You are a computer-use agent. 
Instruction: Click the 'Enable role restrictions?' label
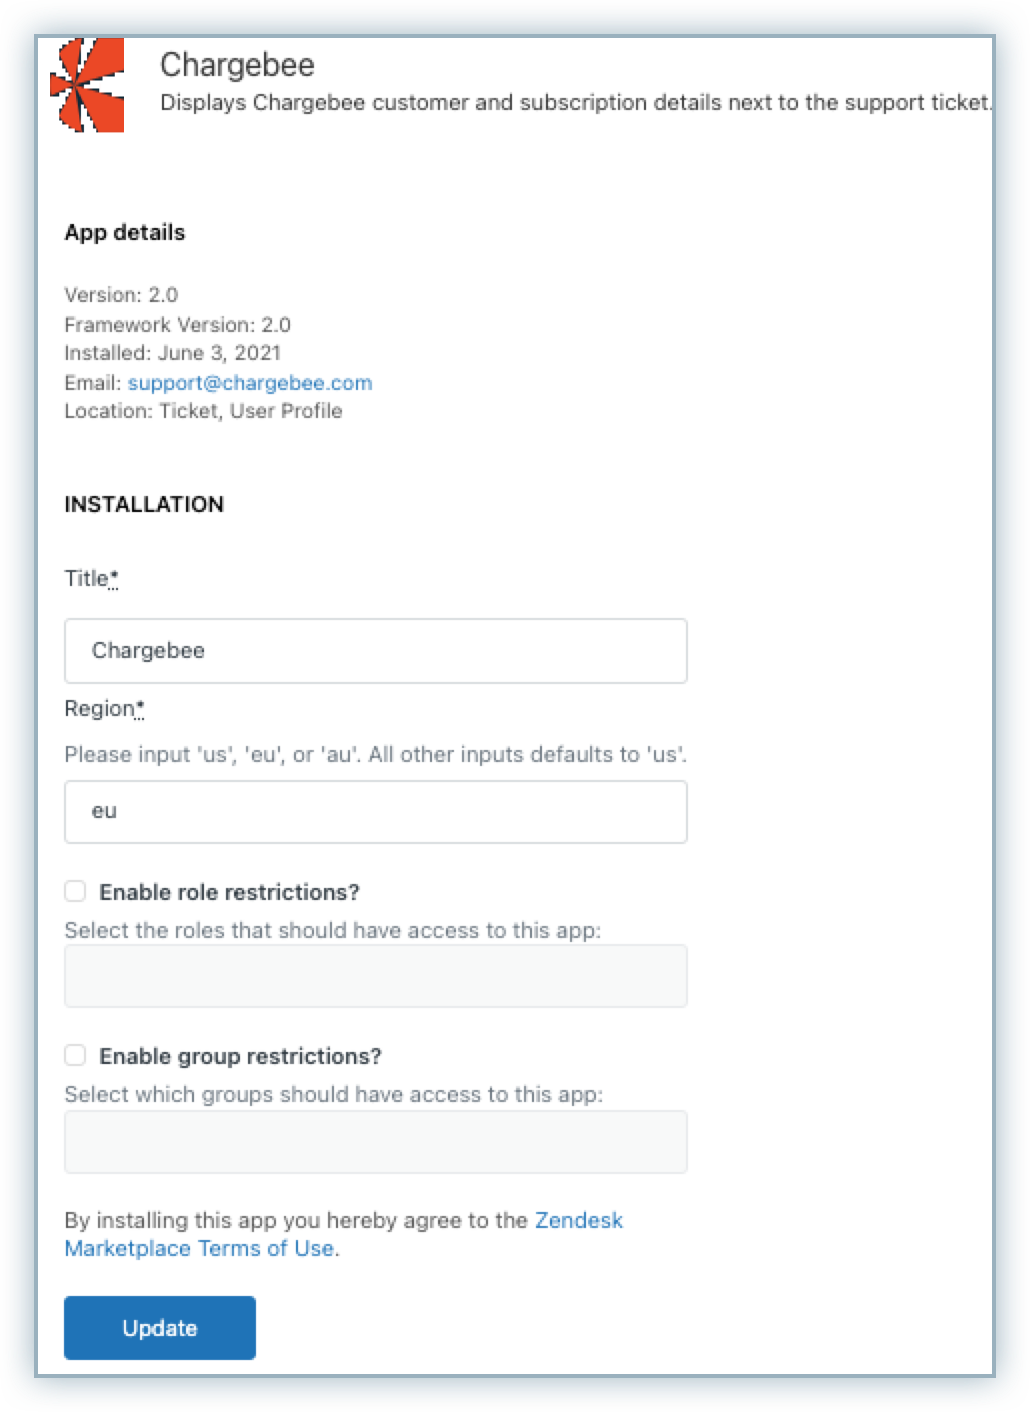229,892
